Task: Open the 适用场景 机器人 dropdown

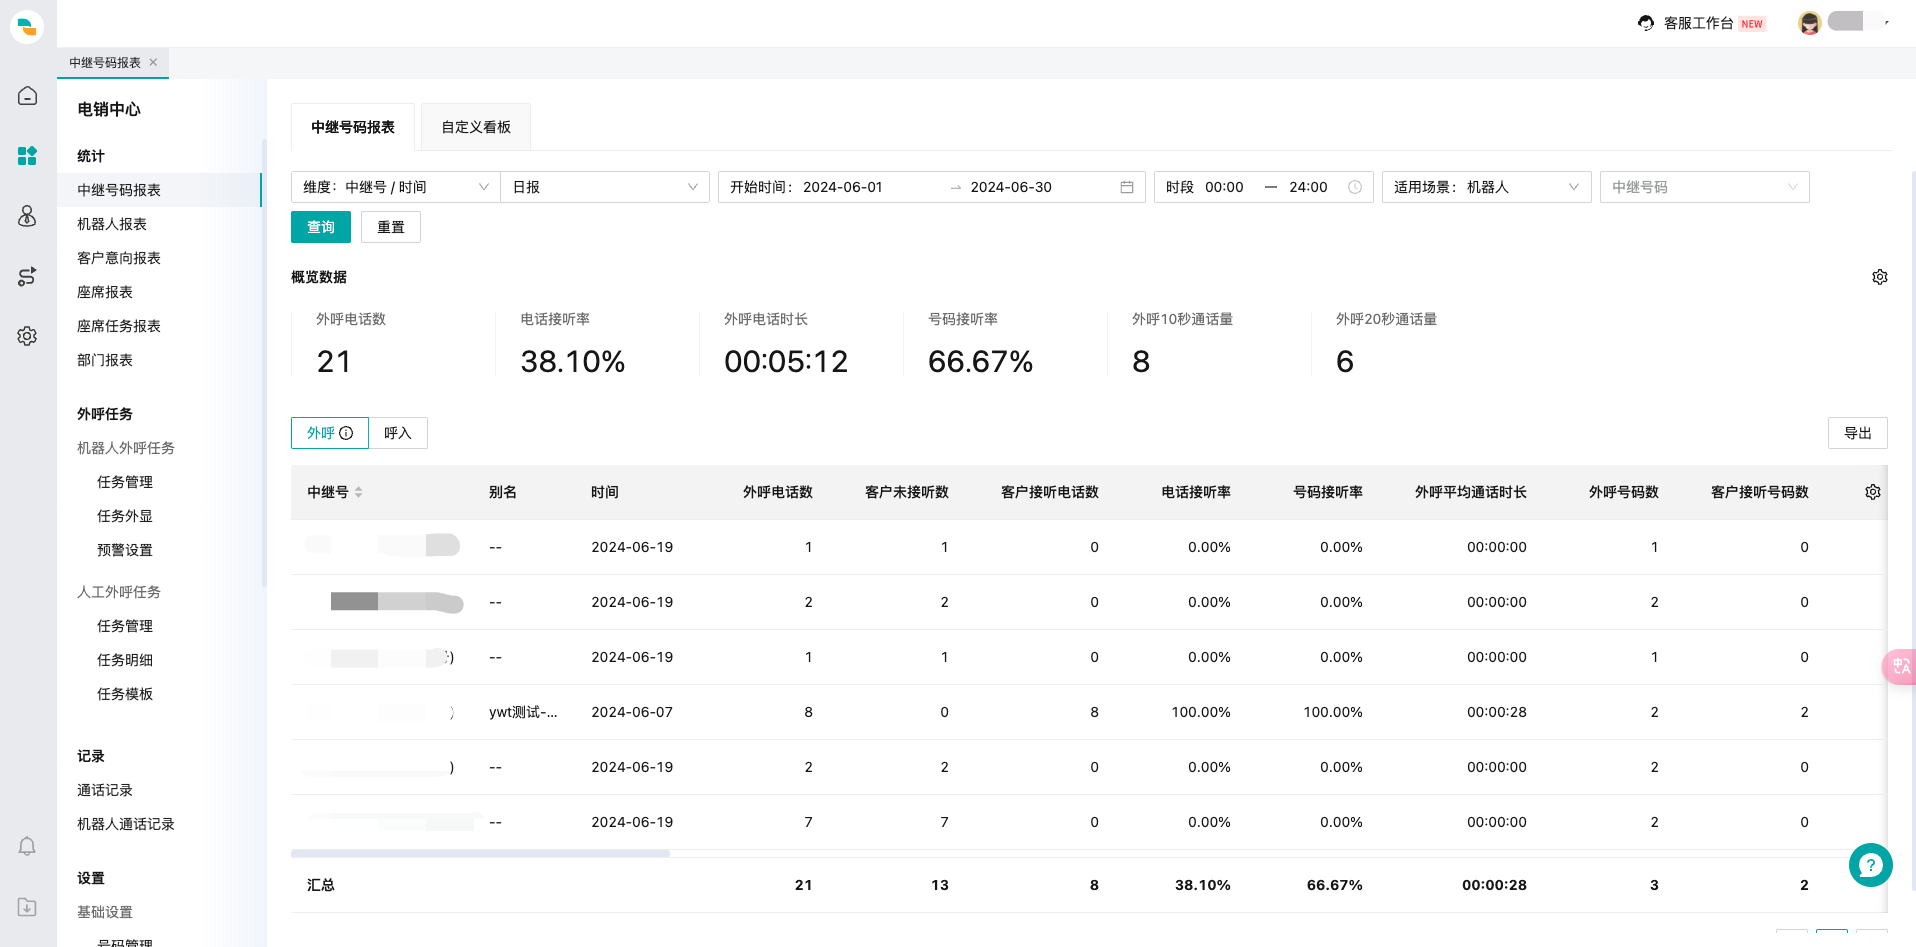Action: [1487, 187]
